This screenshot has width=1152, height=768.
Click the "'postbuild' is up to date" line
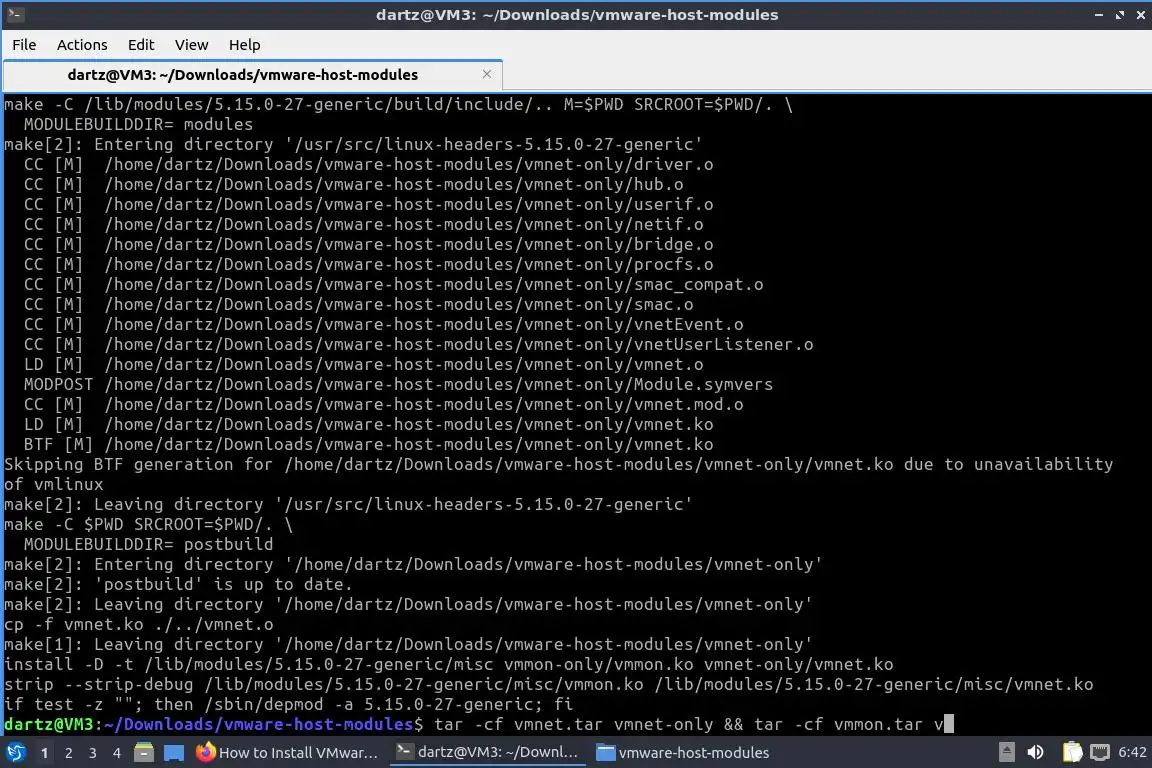click(179, 584)
